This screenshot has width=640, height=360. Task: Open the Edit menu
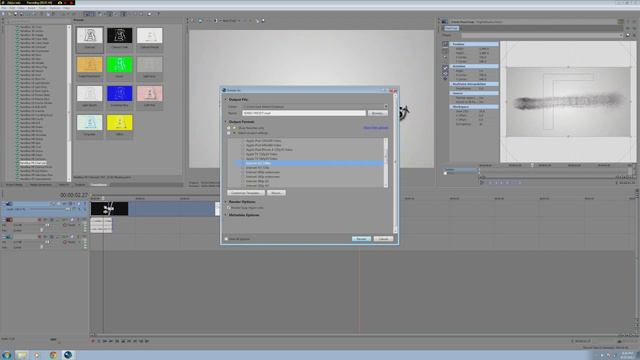[12, 8]
